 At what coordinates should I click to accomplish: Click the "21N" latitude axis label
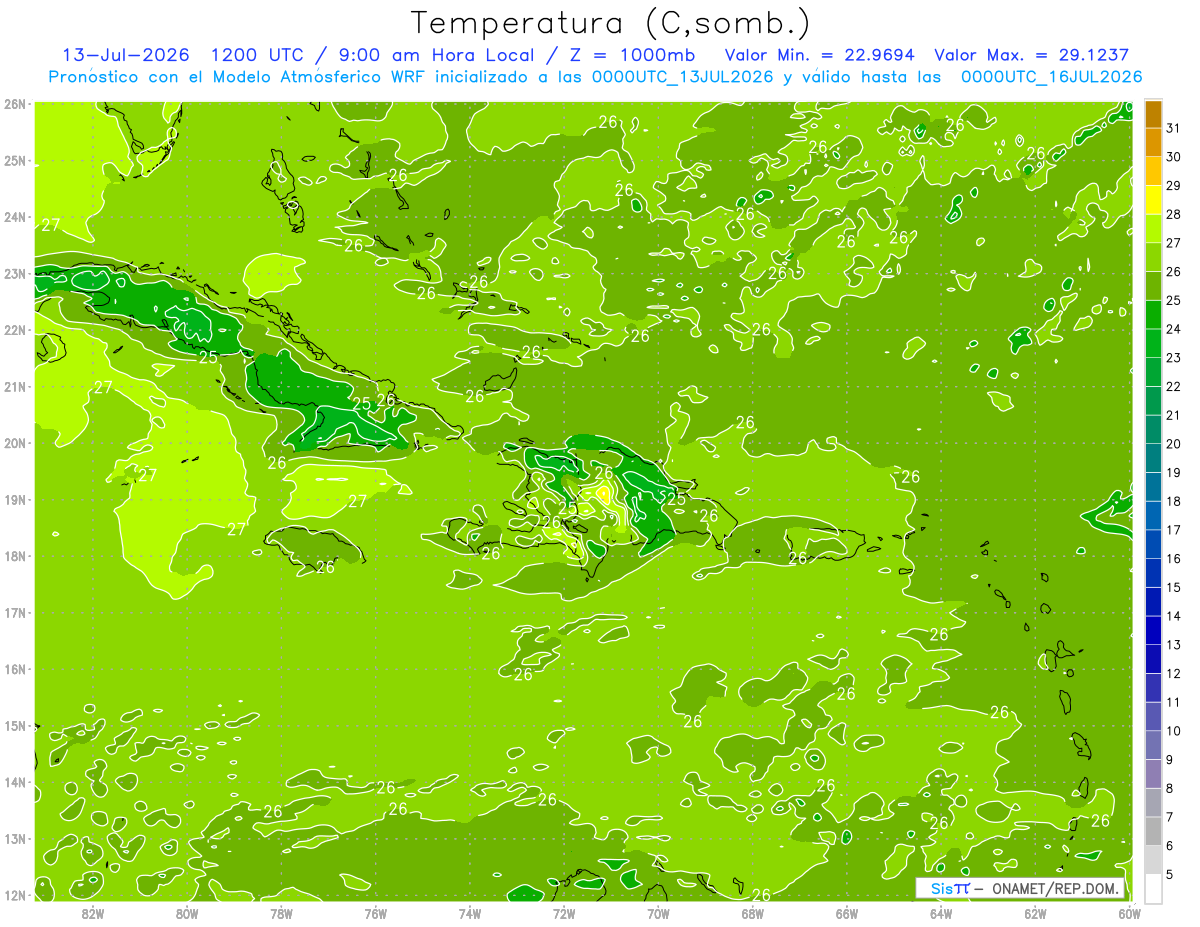coord(14,387)
